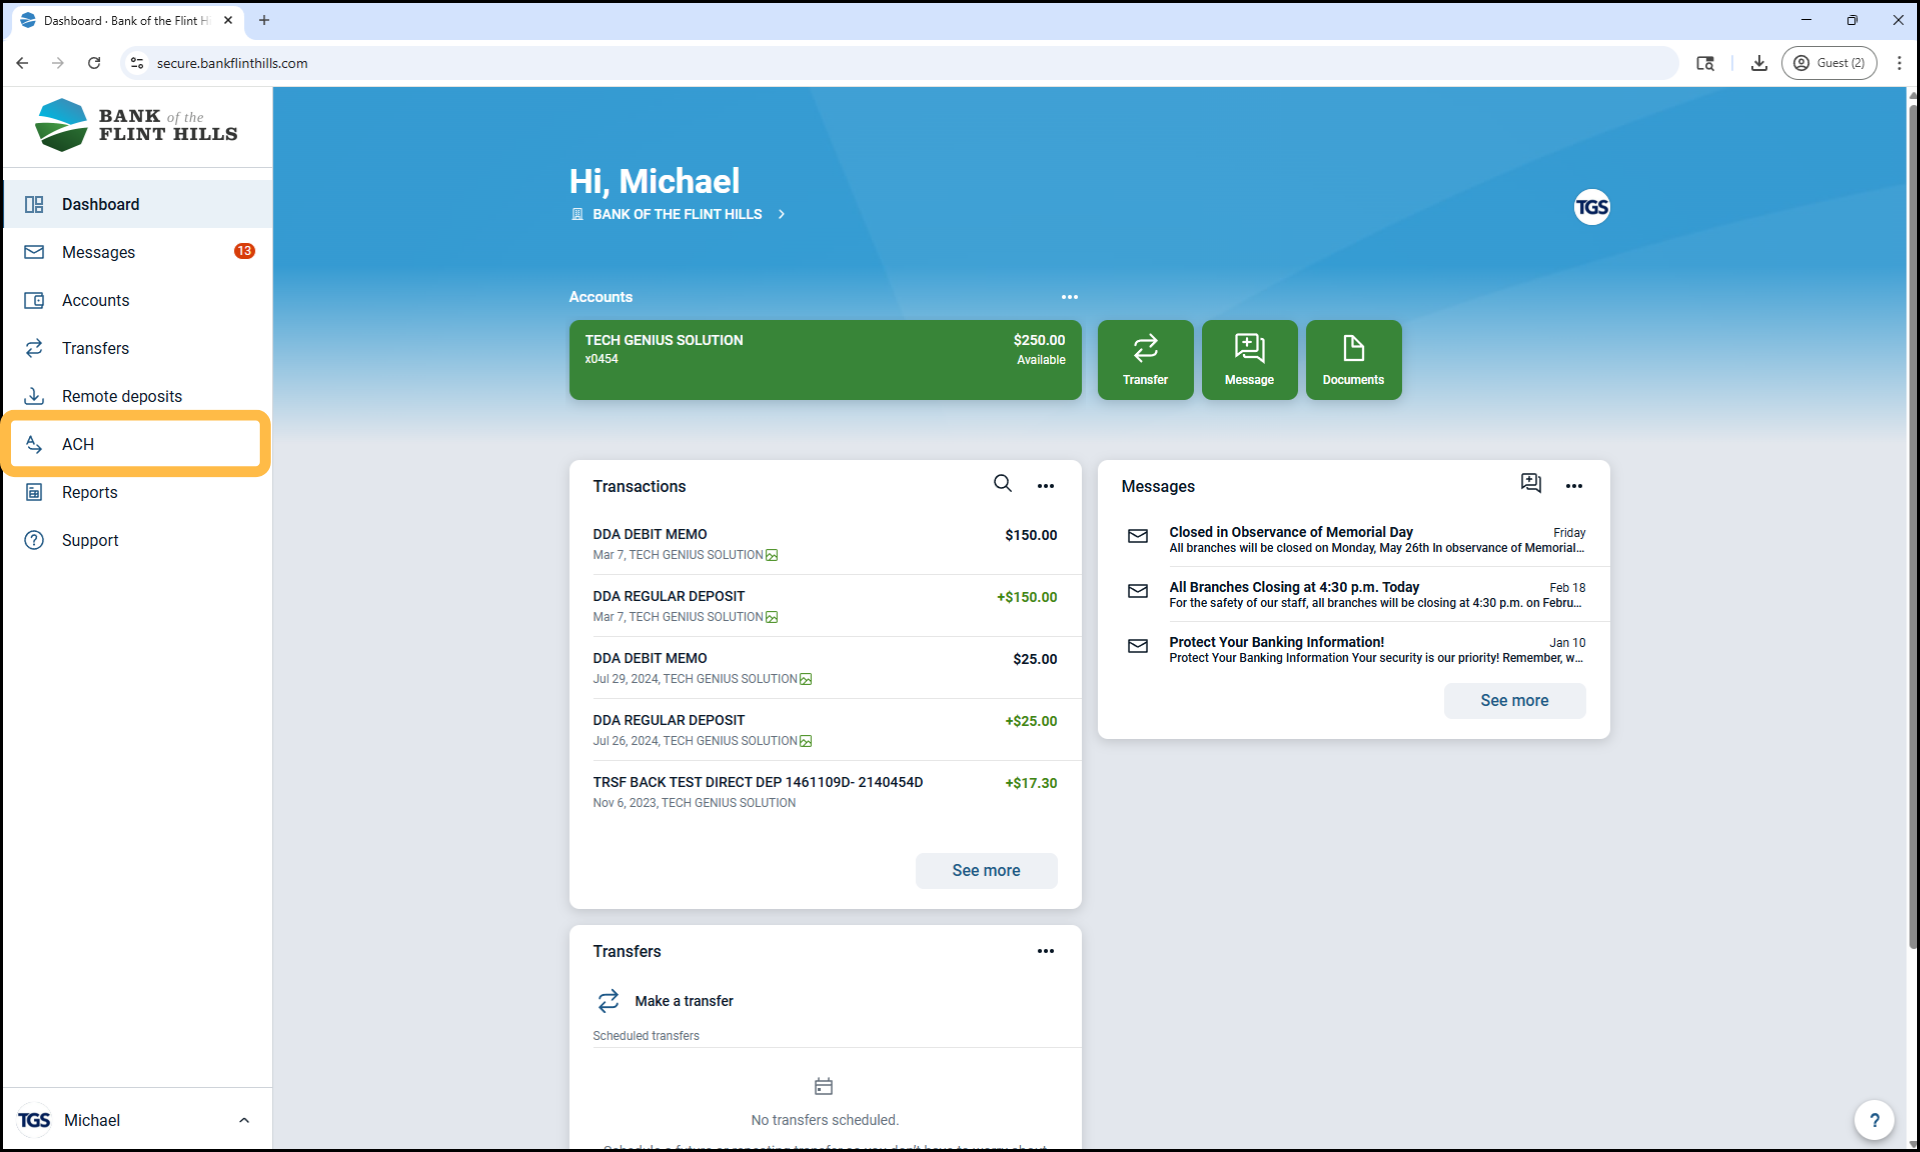Expand Michael user menu chevron
Screen dimensions: 1920x1152
coord(244,1120)
